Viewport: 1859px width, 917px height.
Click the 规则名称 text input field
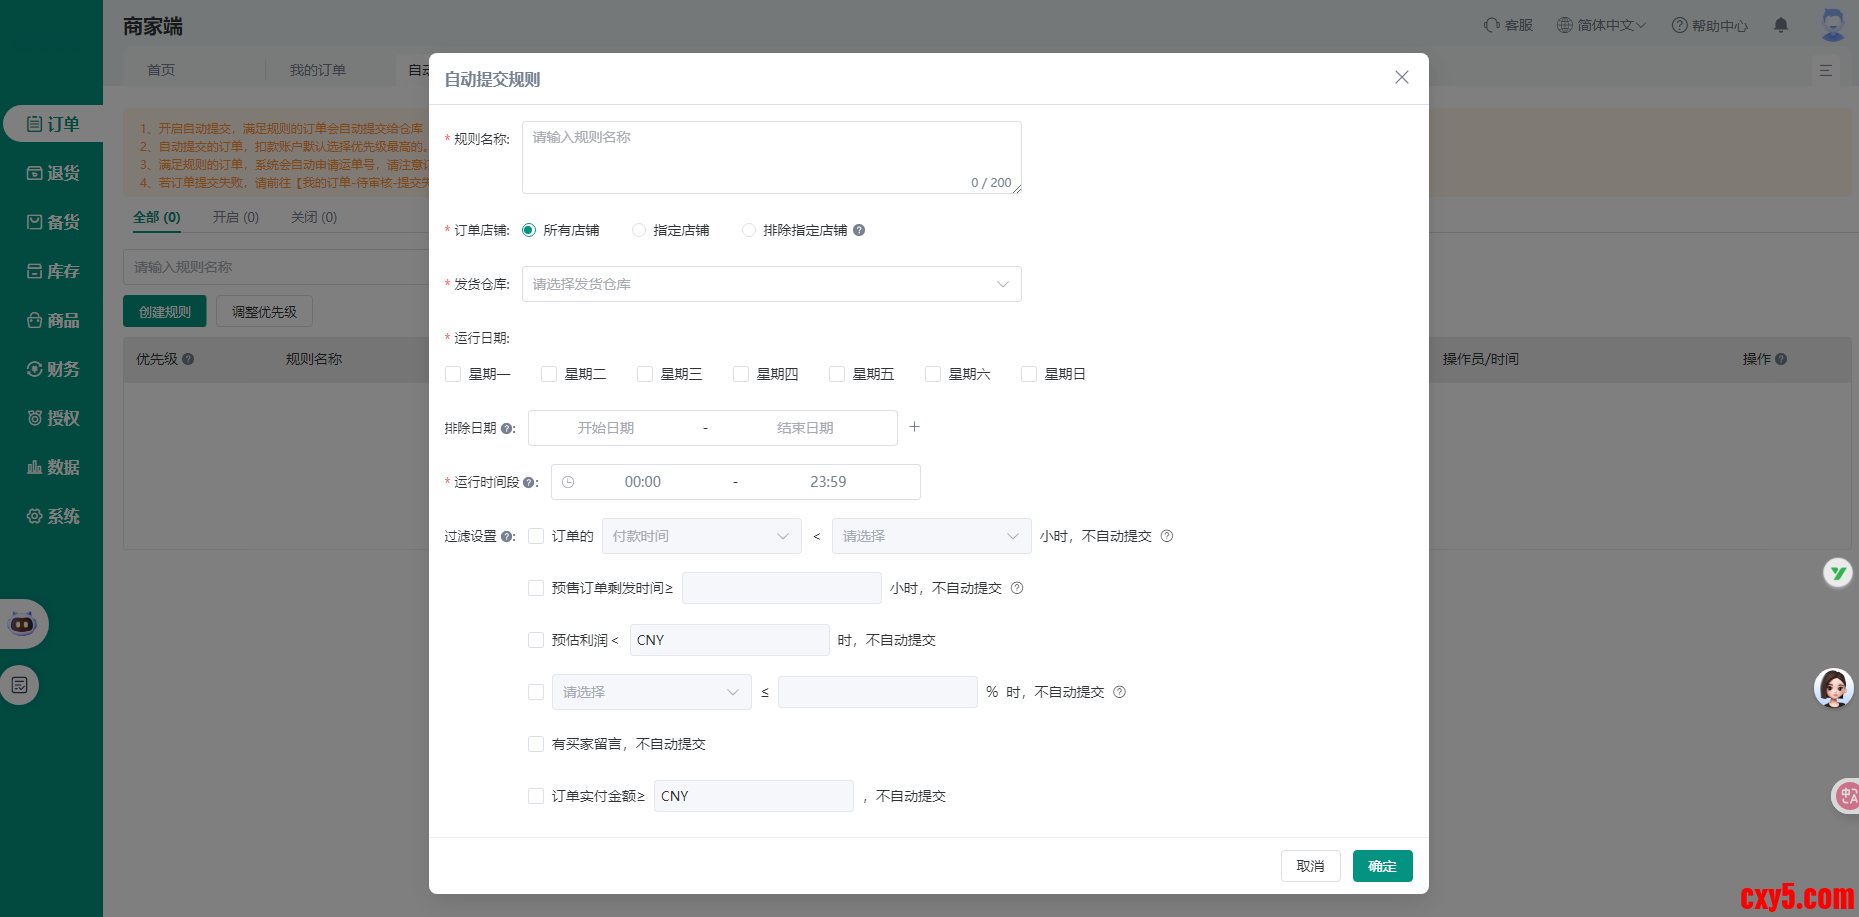771,157
